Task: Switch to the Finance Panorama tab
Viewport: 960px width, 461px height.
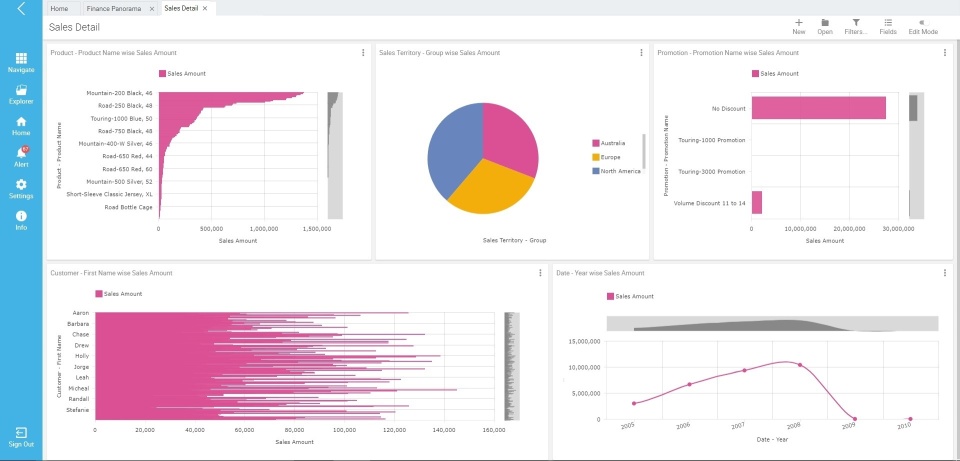Action: (x=113, y=9)
